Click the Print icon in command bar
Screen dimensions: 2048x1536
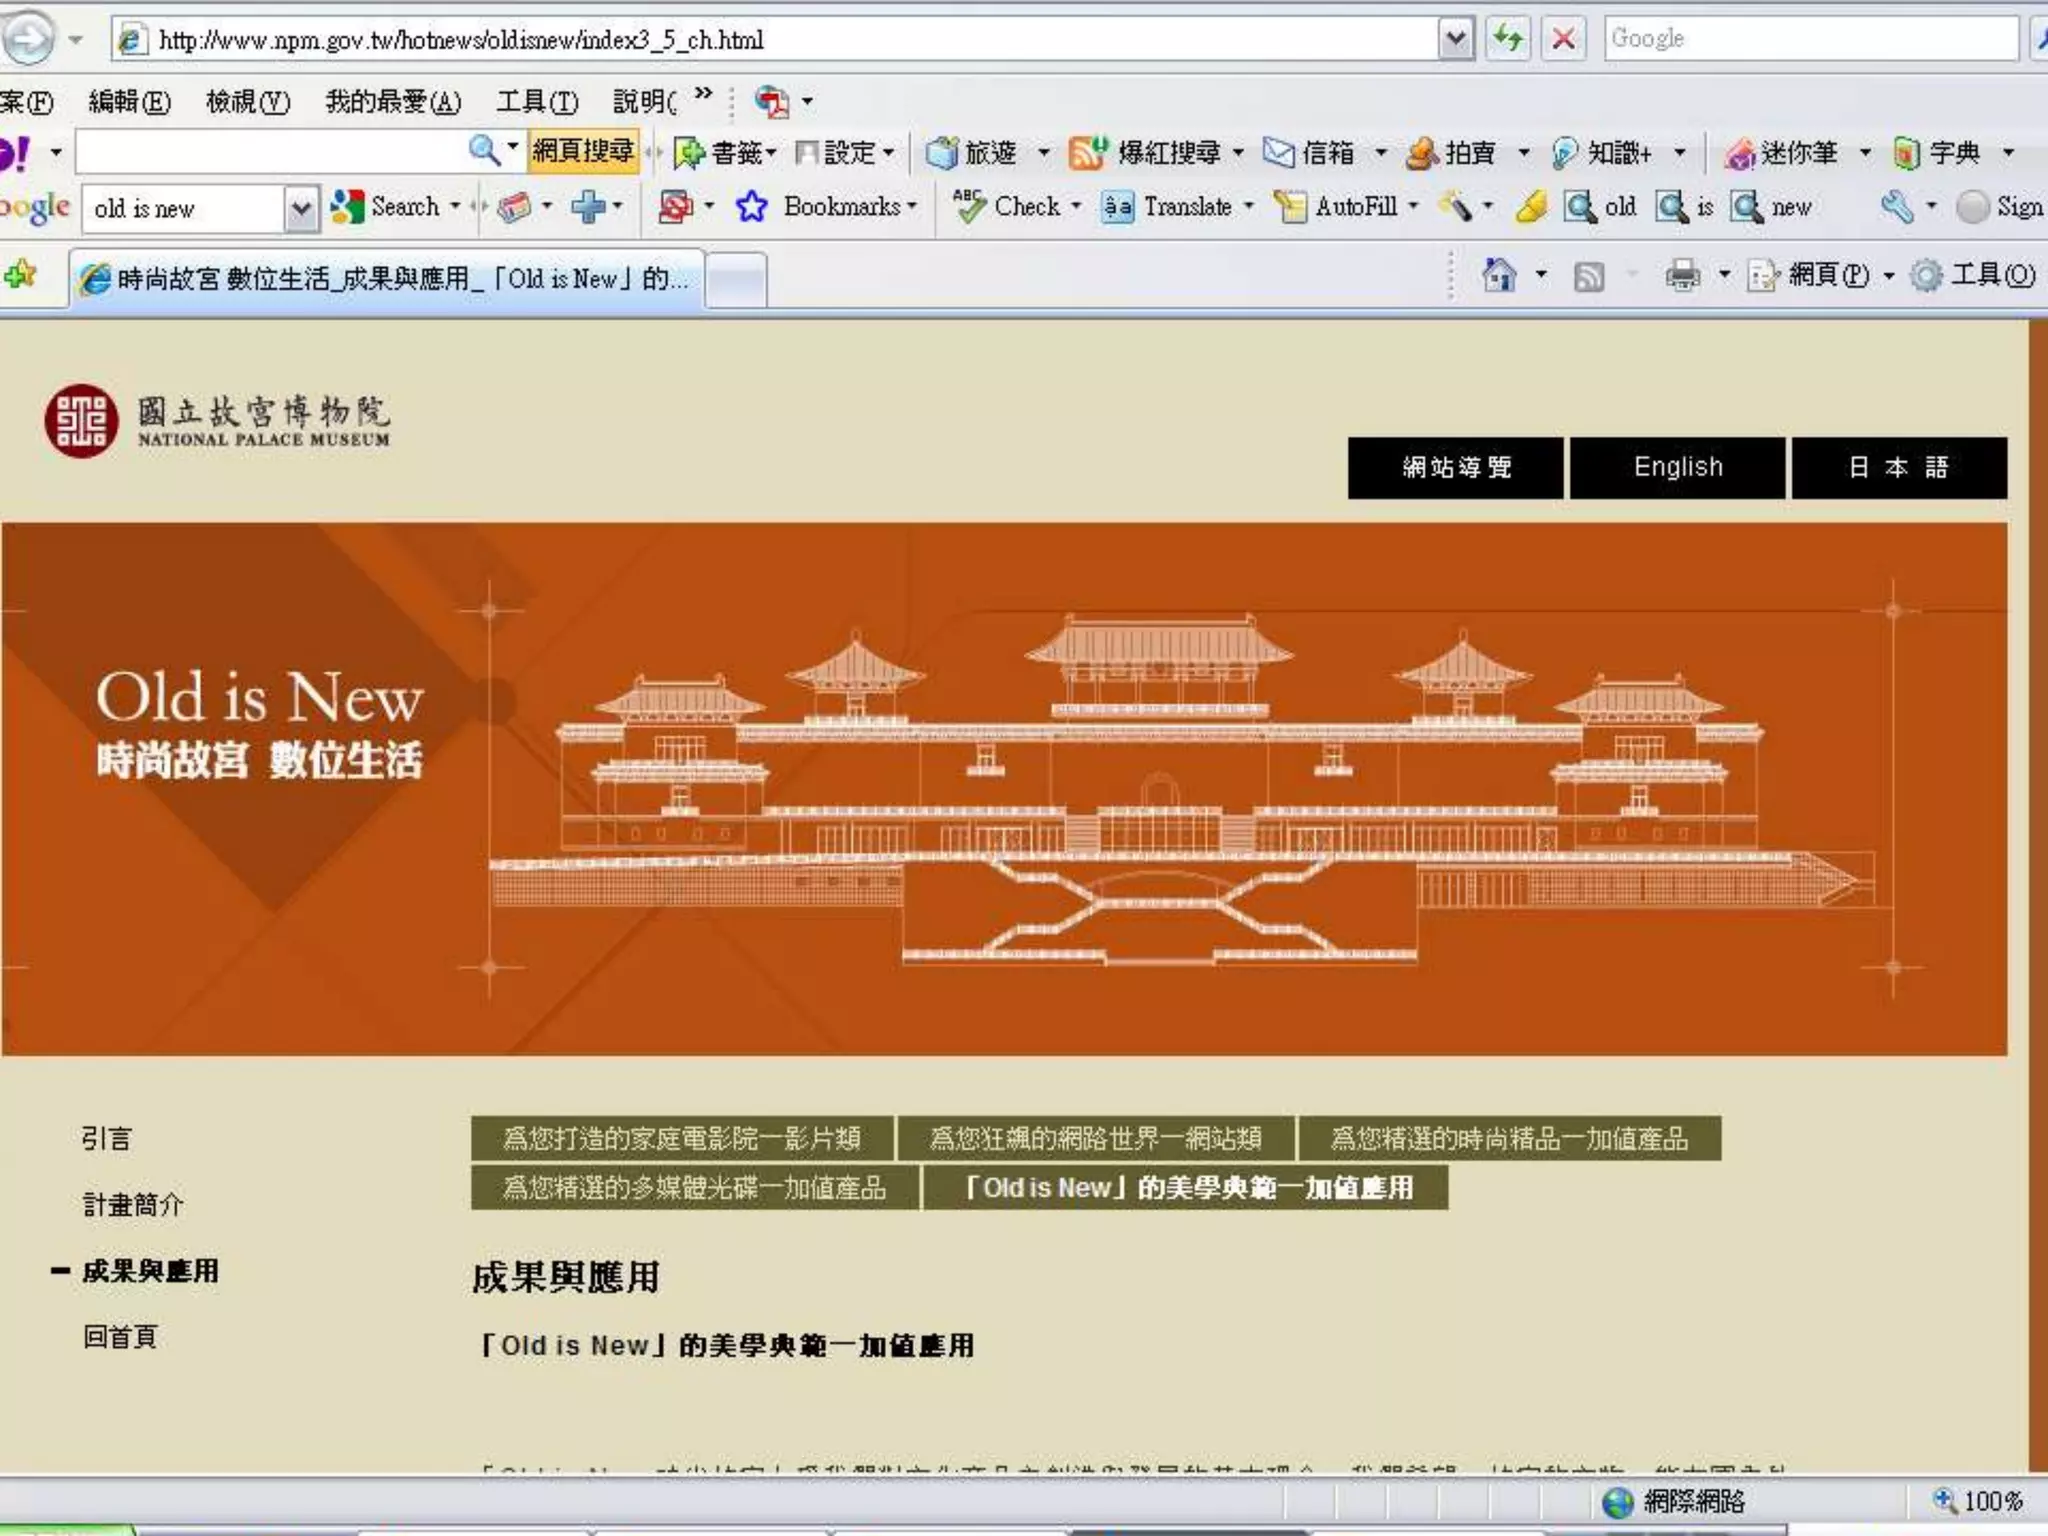1682,274
